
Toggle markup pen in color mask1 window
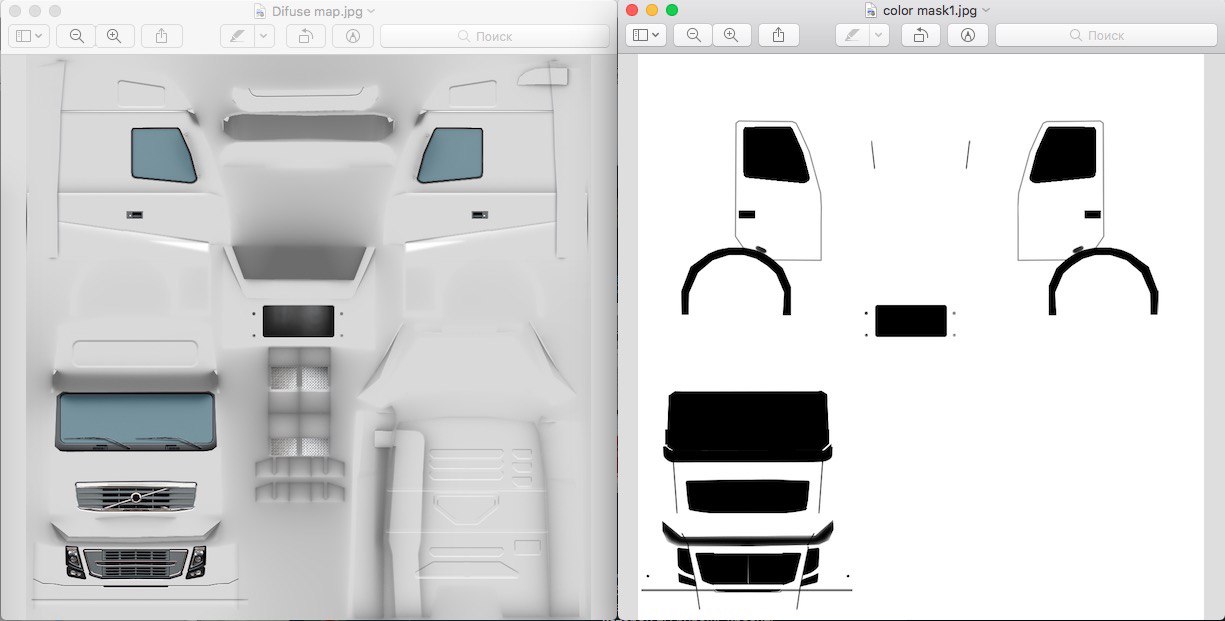coord(853,35)
